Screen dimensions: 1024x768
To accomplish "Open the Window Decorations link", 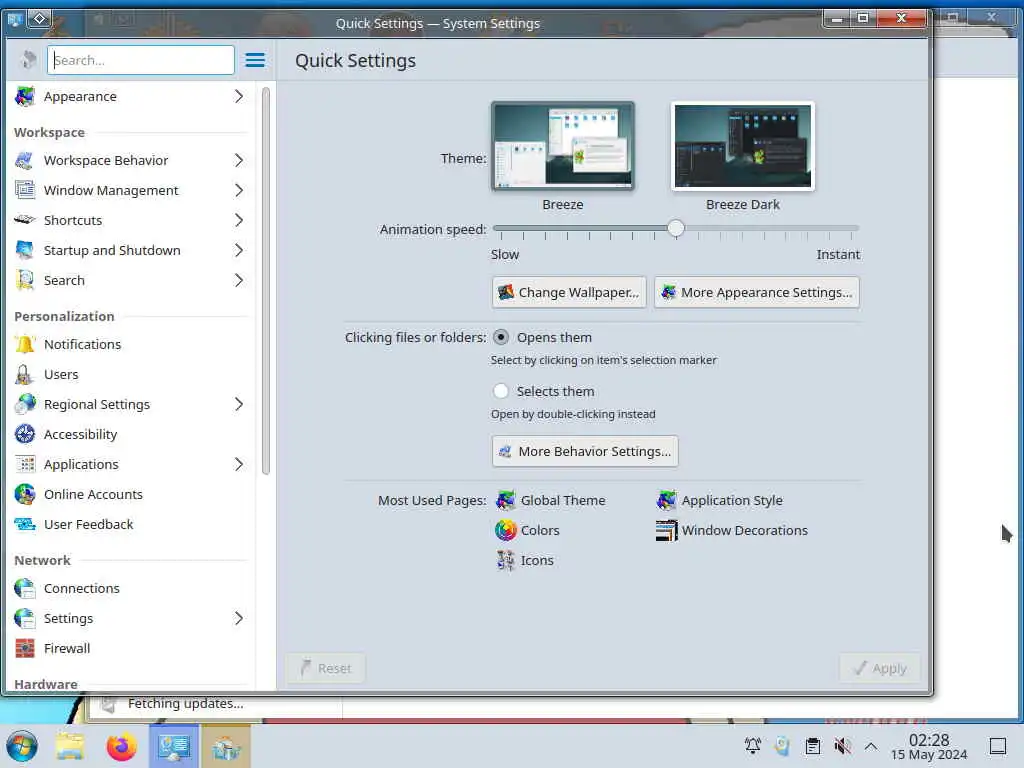I will click(744, 530).
